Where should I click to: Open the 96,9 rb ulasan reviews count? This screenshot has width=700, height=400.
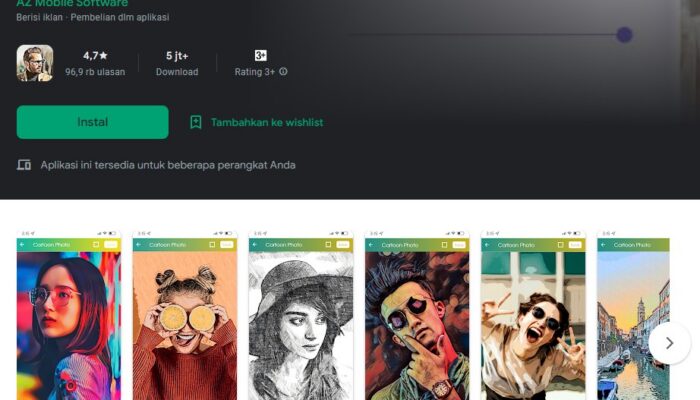point(96,72)
